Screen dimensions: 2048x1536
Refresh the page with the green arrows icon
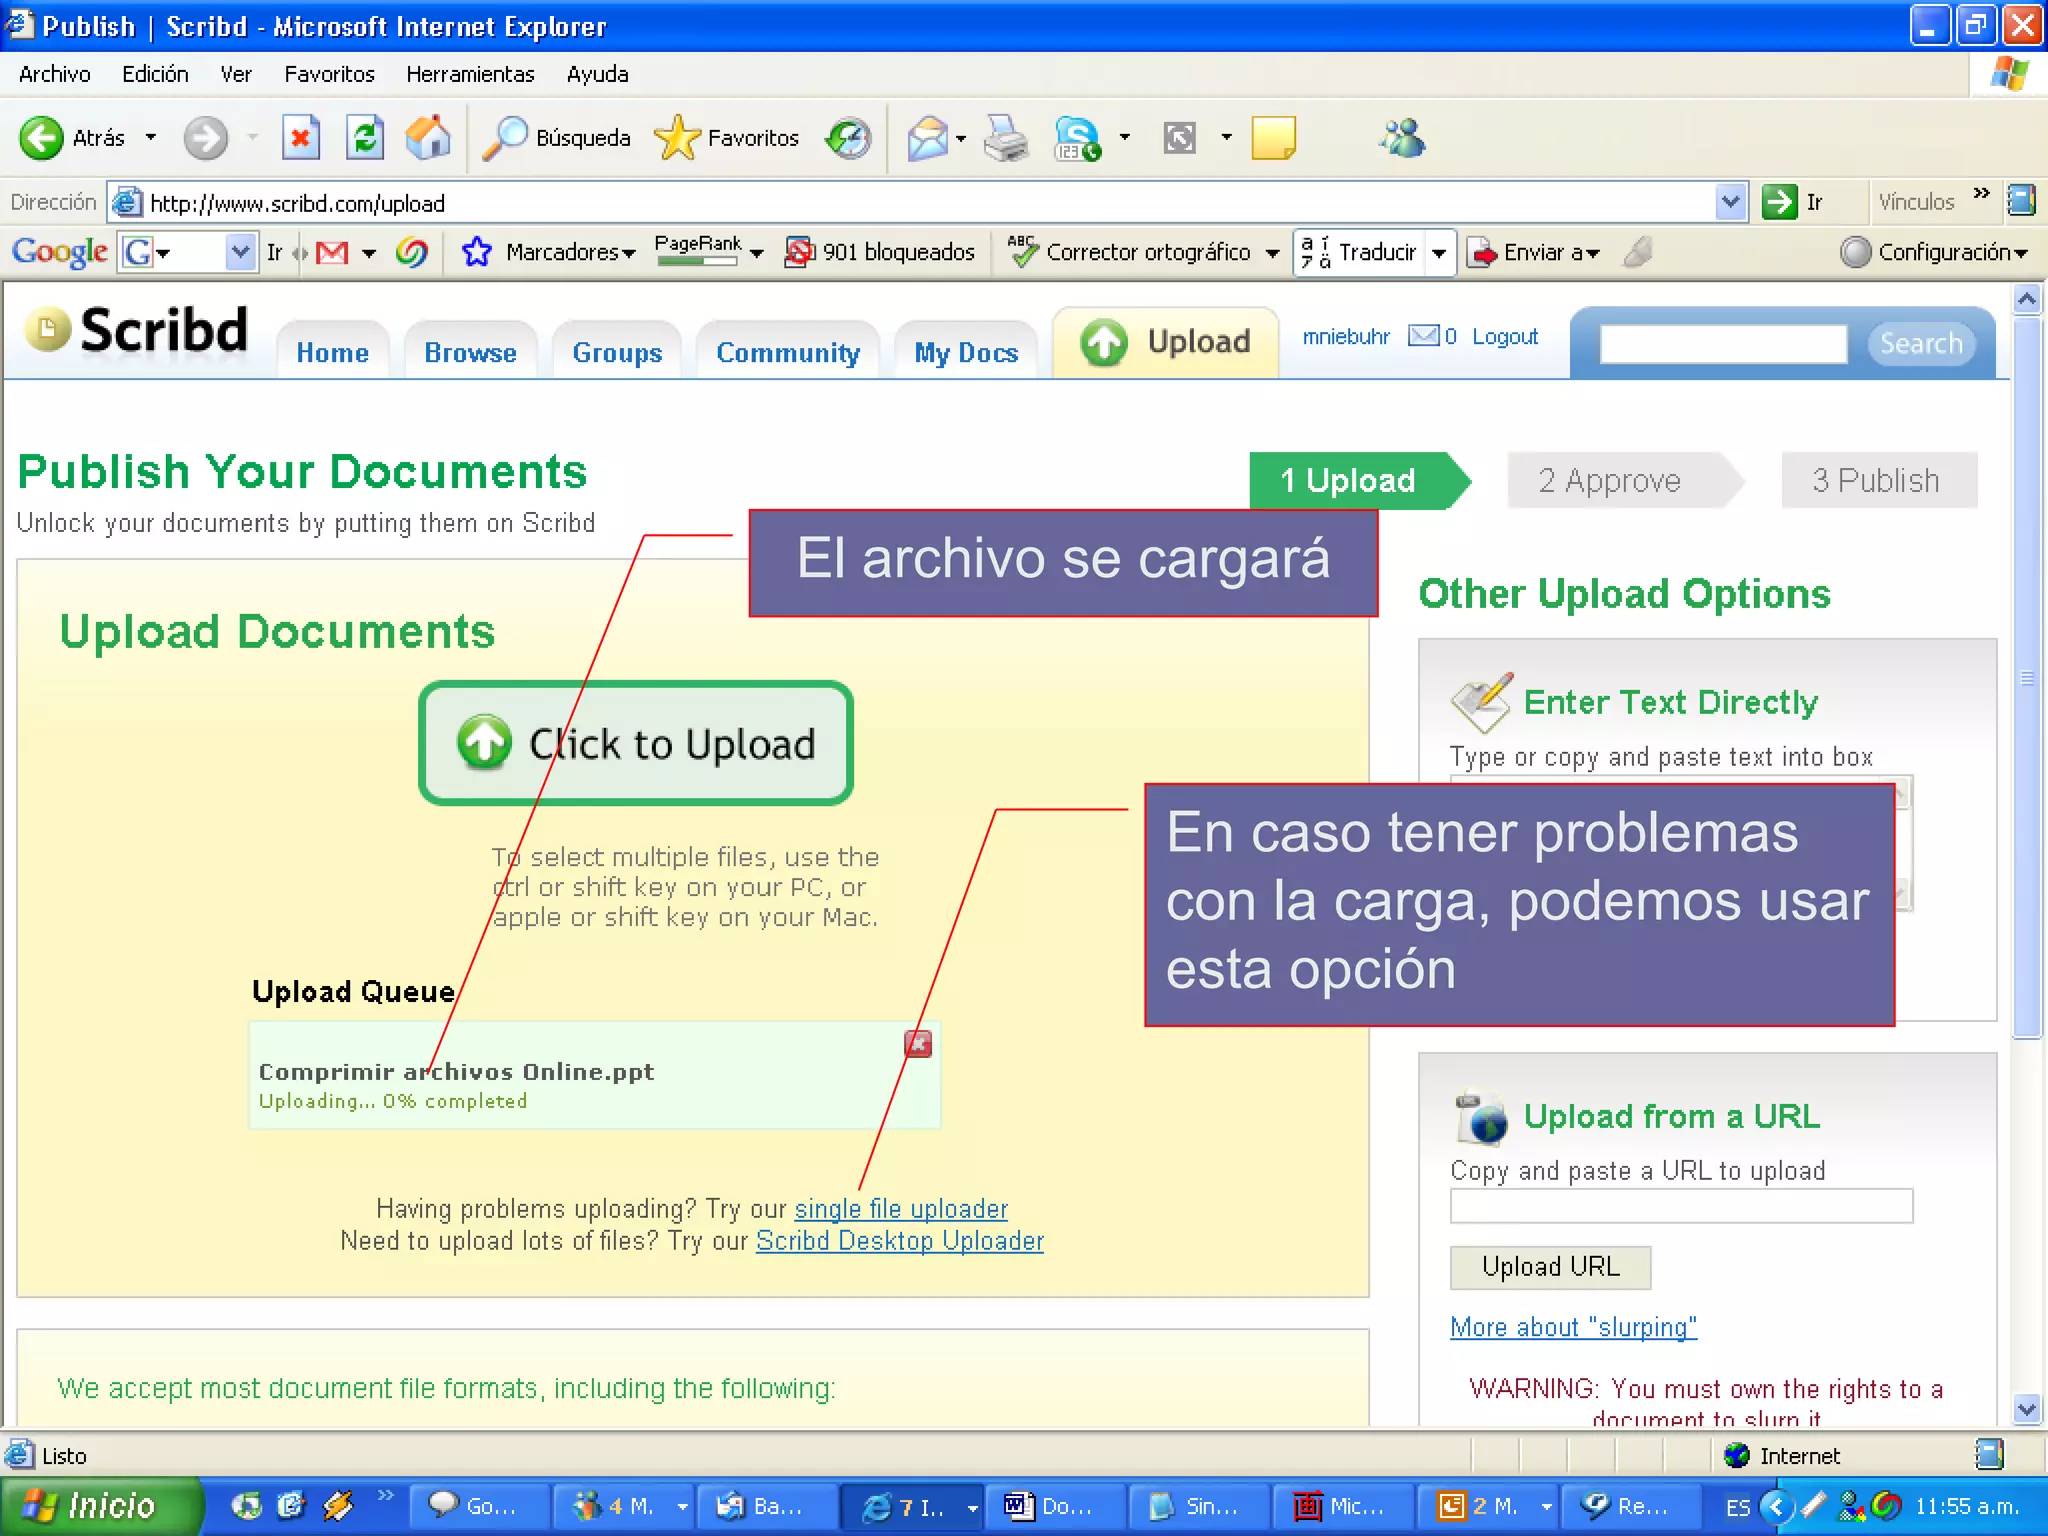[x=365, y=138]
